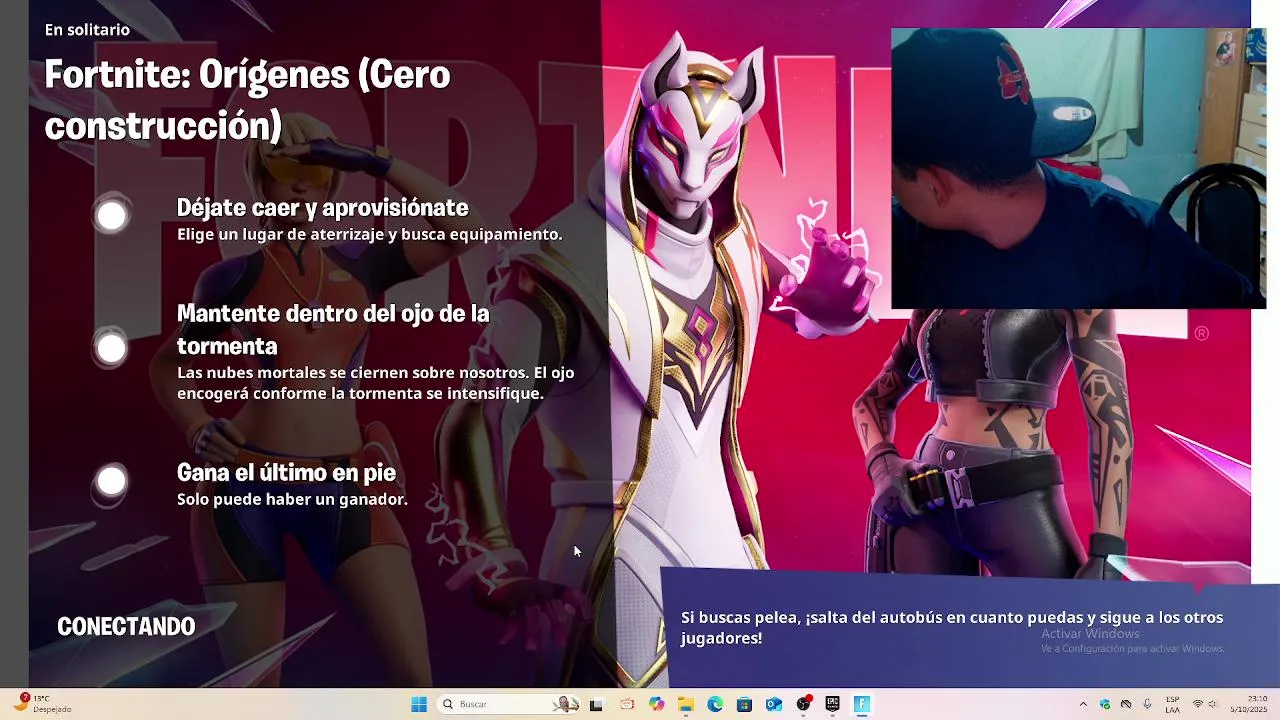The width and height of the screenshot is (1280, 720).
Task: Open the clock showing 23:10
Action: (x=1250, y=704)
